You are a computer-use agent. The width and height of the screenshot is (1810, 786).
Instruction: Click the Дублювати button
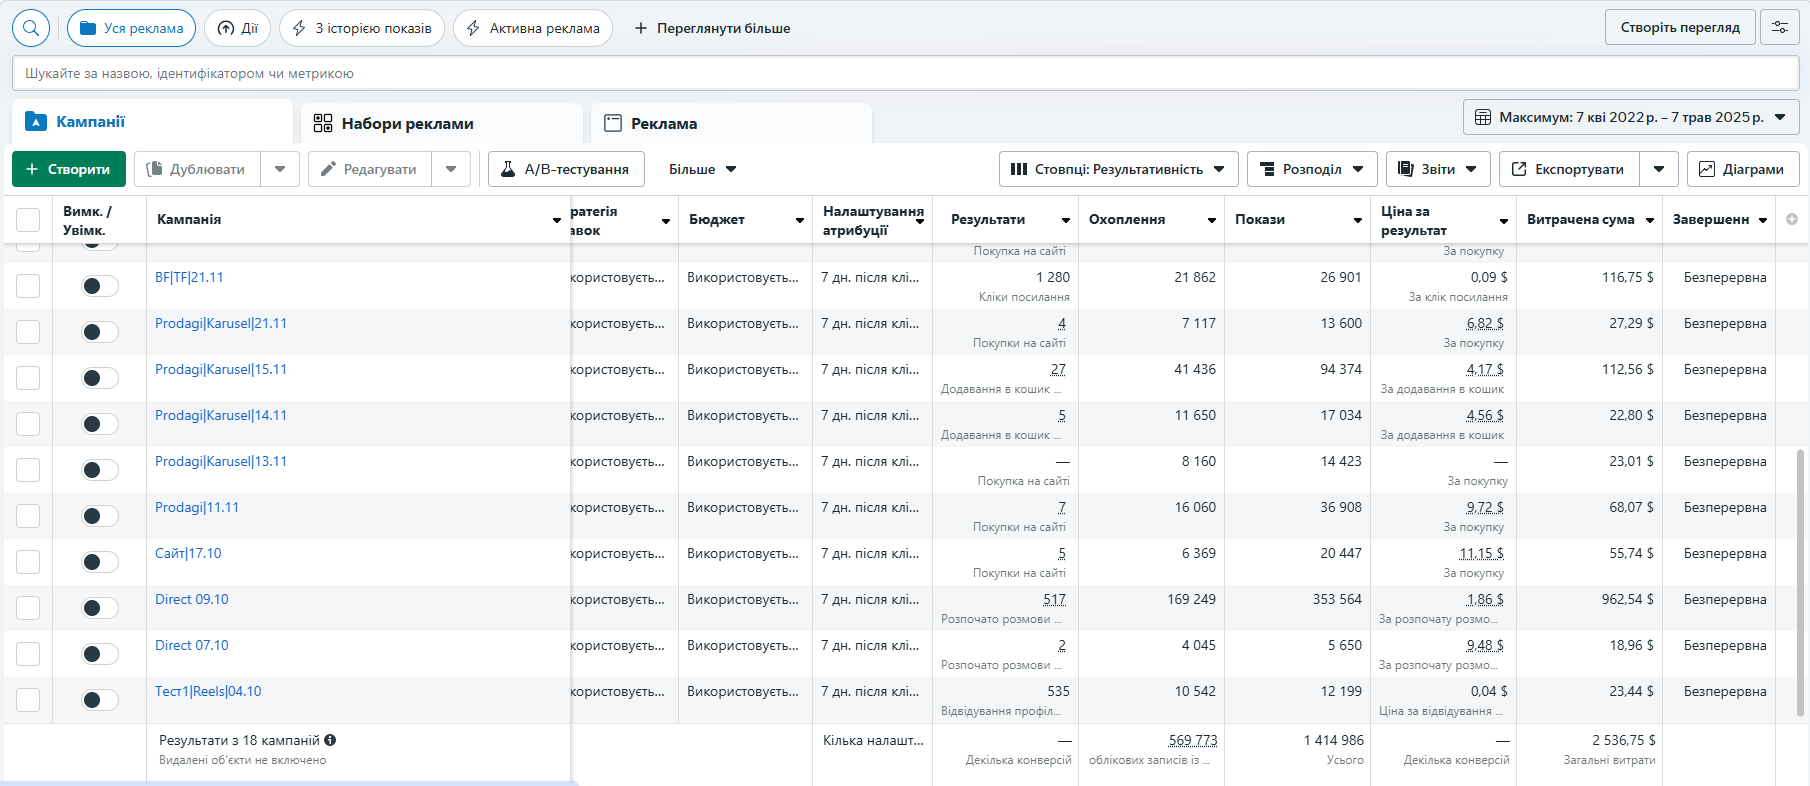(197, 169)
